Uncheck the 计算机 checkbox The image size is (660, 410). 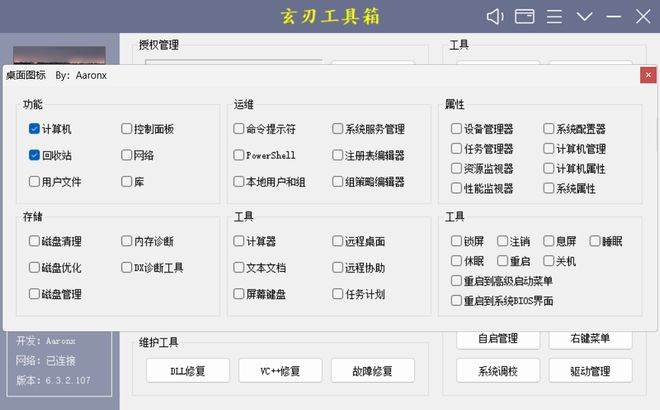[35, 128]
